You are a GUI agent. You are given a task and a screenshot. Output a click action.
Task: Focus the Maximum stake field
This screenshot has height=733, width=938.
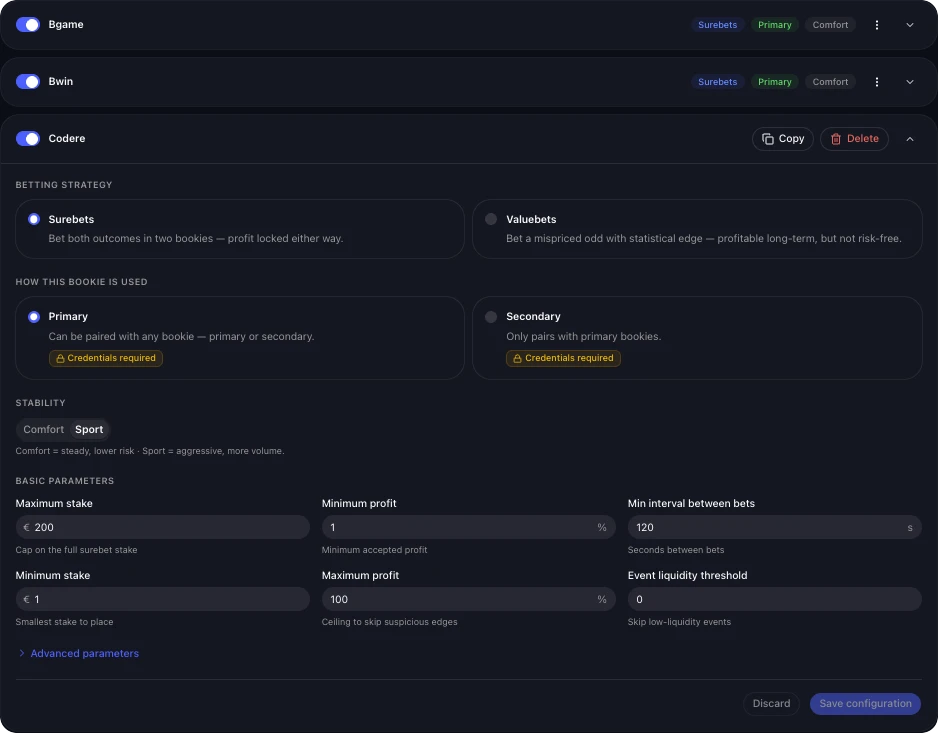[163, 527]
